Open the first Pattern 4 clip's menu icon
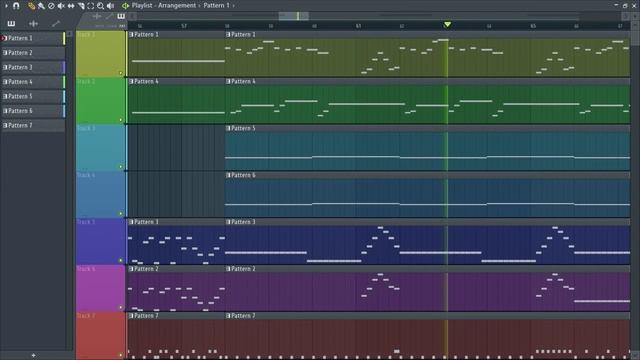The height and width of the screenshot is (360, 640). [131, 82]
